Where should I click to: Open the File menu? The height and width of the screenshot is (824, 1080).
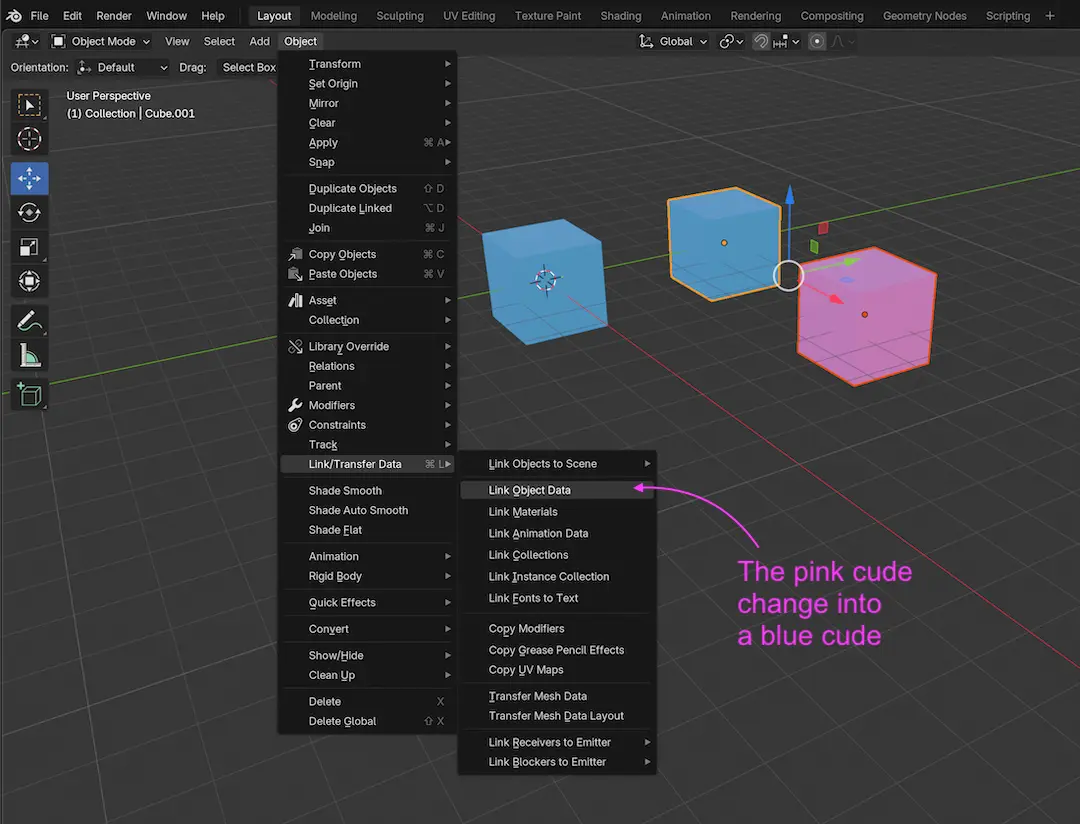(x=39, y=15)
